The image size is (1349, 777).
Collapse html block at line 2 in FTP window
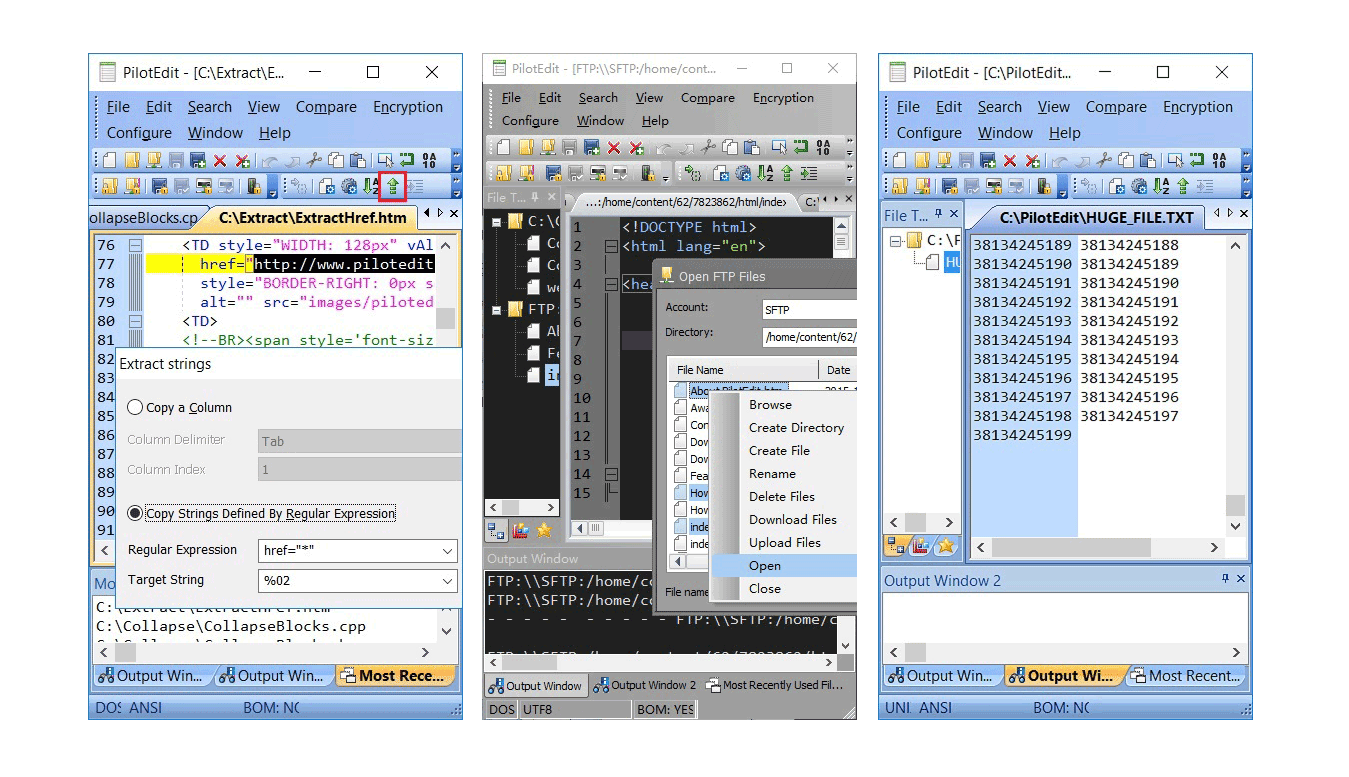click(x=611, y=246)
